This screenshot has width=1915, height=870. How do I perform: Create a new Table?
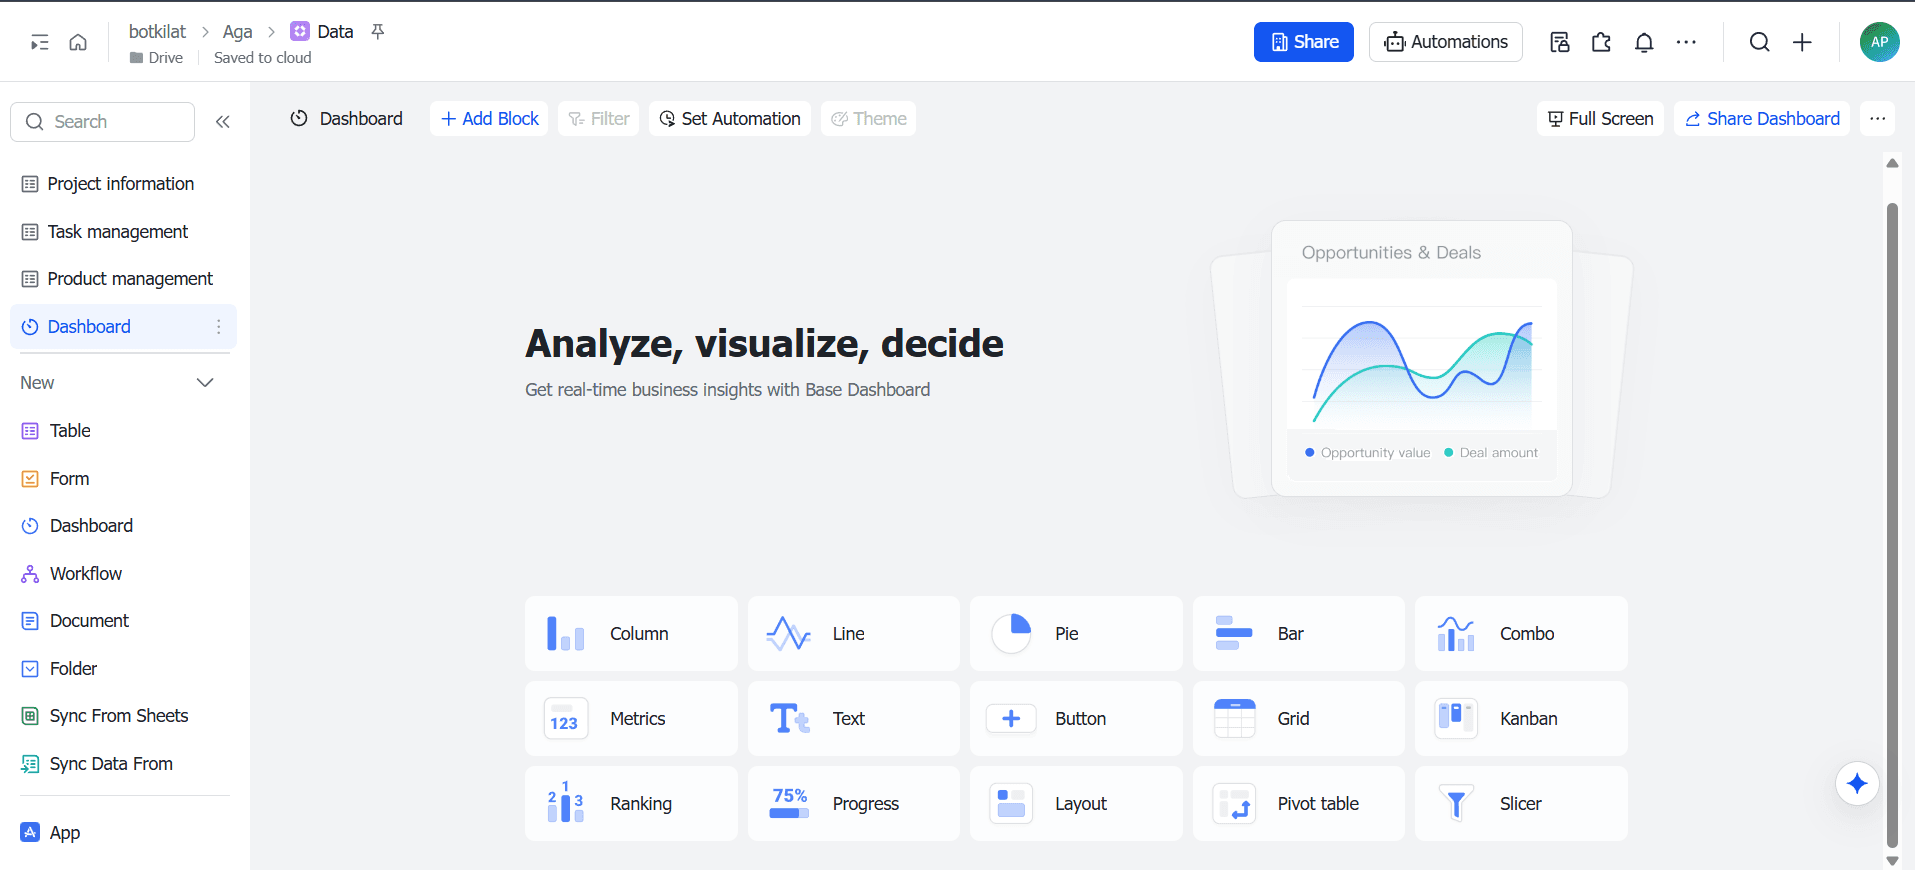point(123,431)
